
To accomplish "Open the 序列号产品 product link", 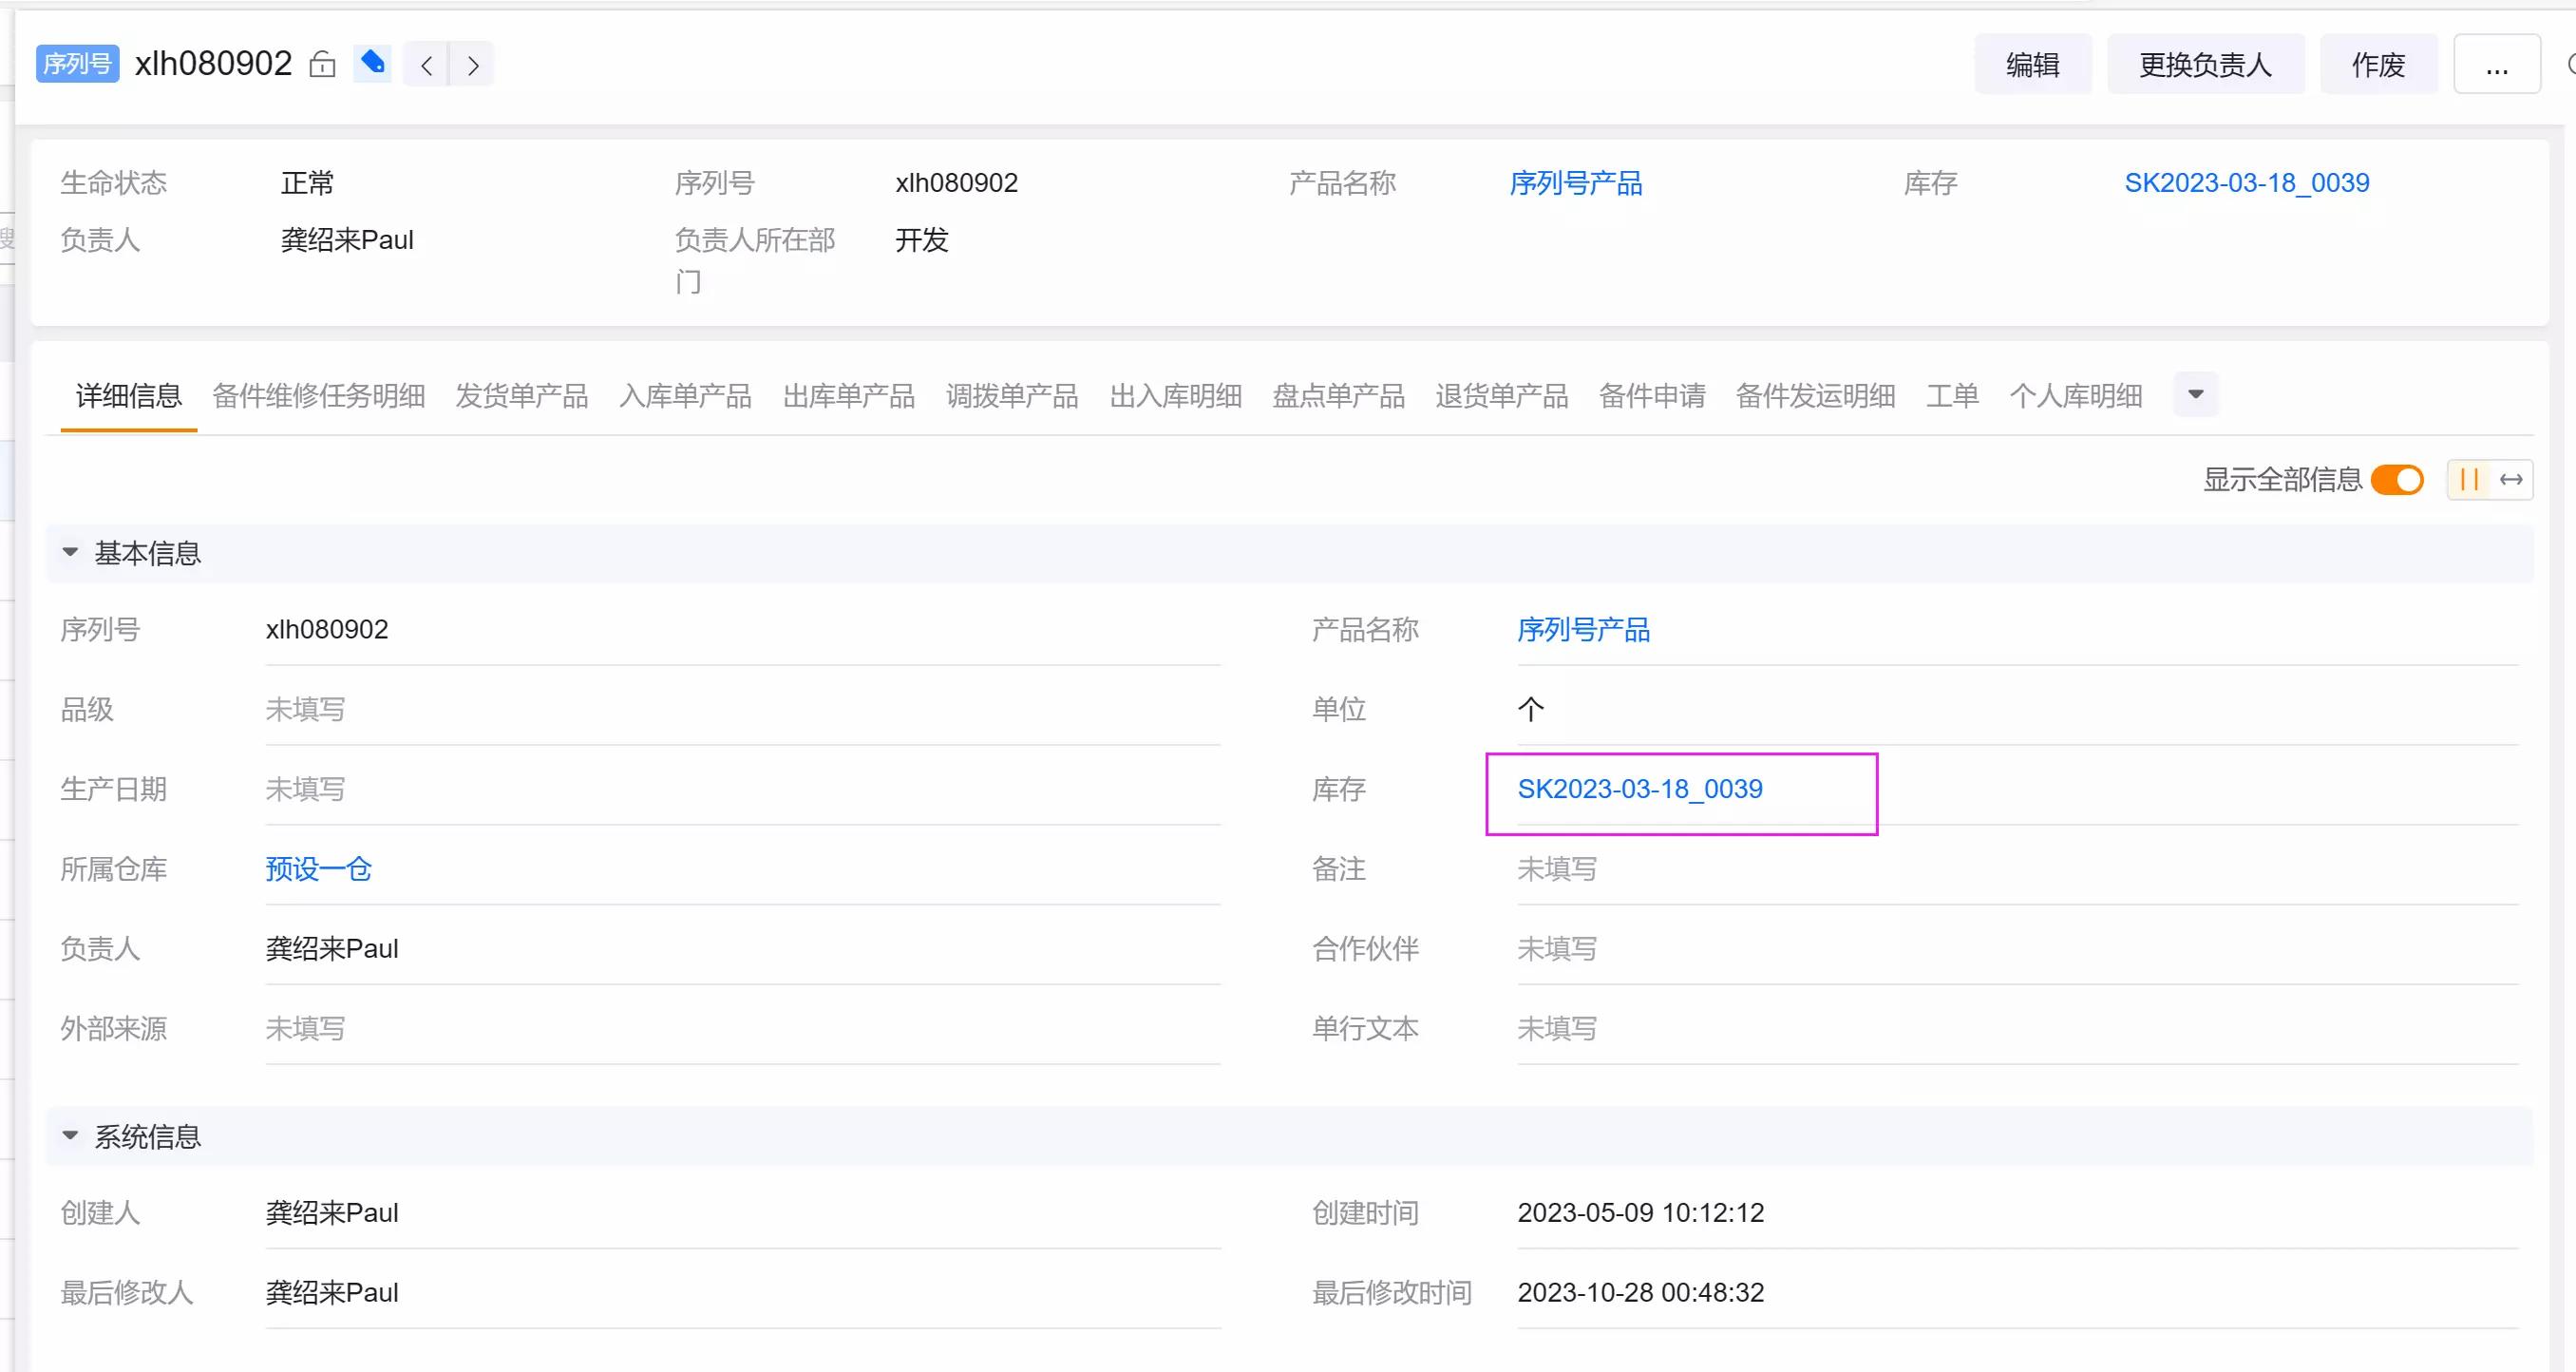I will pyautogui.click(x=1583, y=629).
